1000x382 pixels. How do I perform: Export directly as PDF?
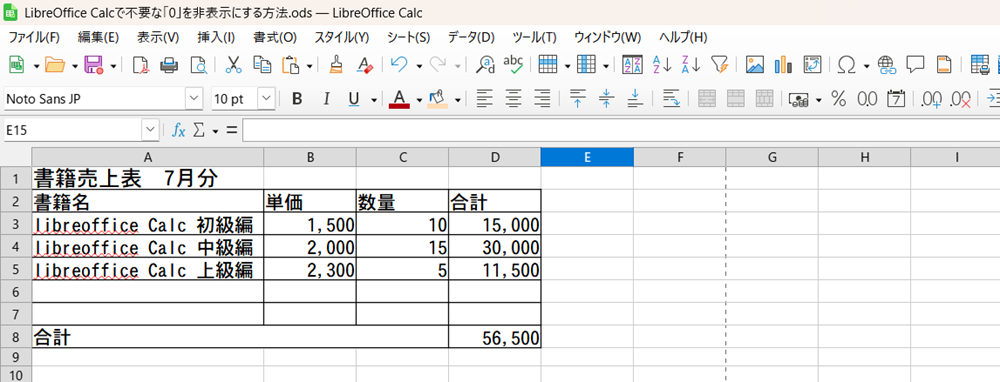[140, 64]
